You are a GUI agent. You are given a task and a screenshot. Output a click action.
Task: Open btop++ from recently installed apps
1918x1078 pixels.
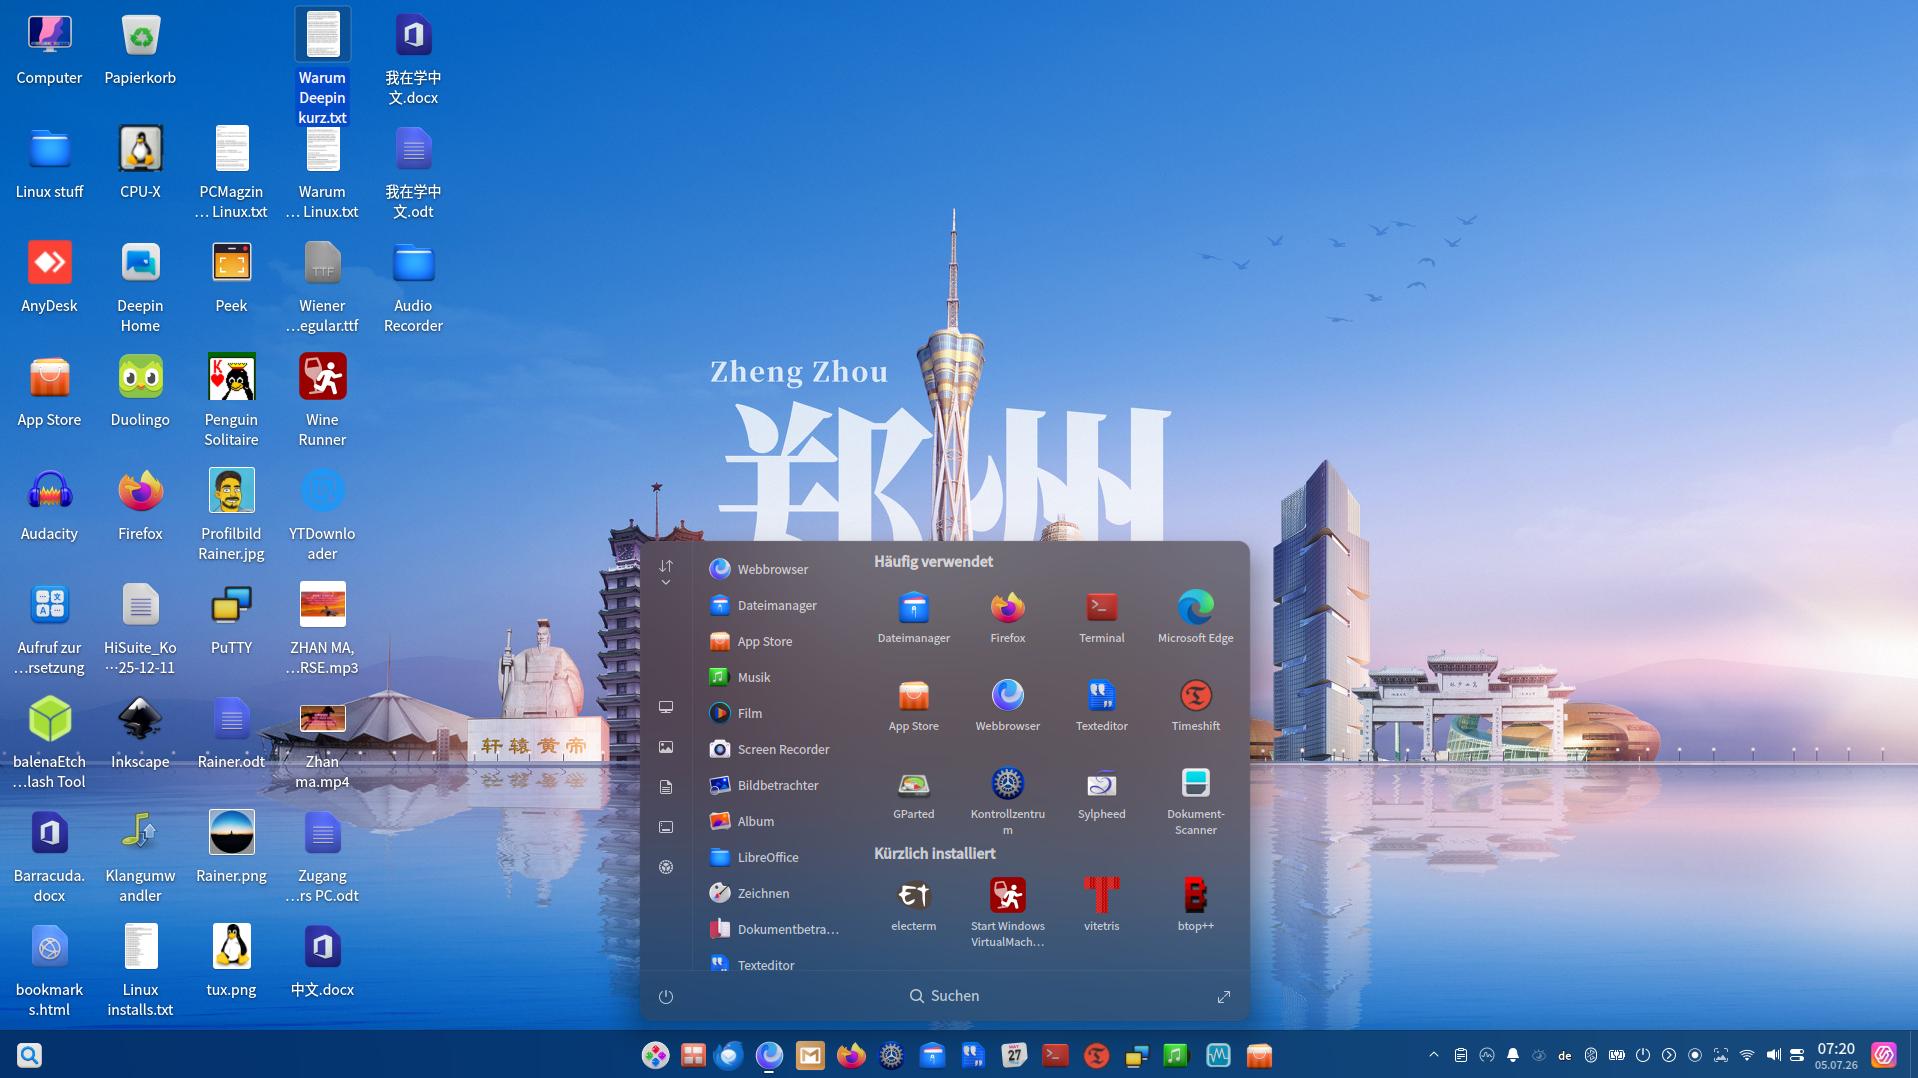click(1195, 905)
